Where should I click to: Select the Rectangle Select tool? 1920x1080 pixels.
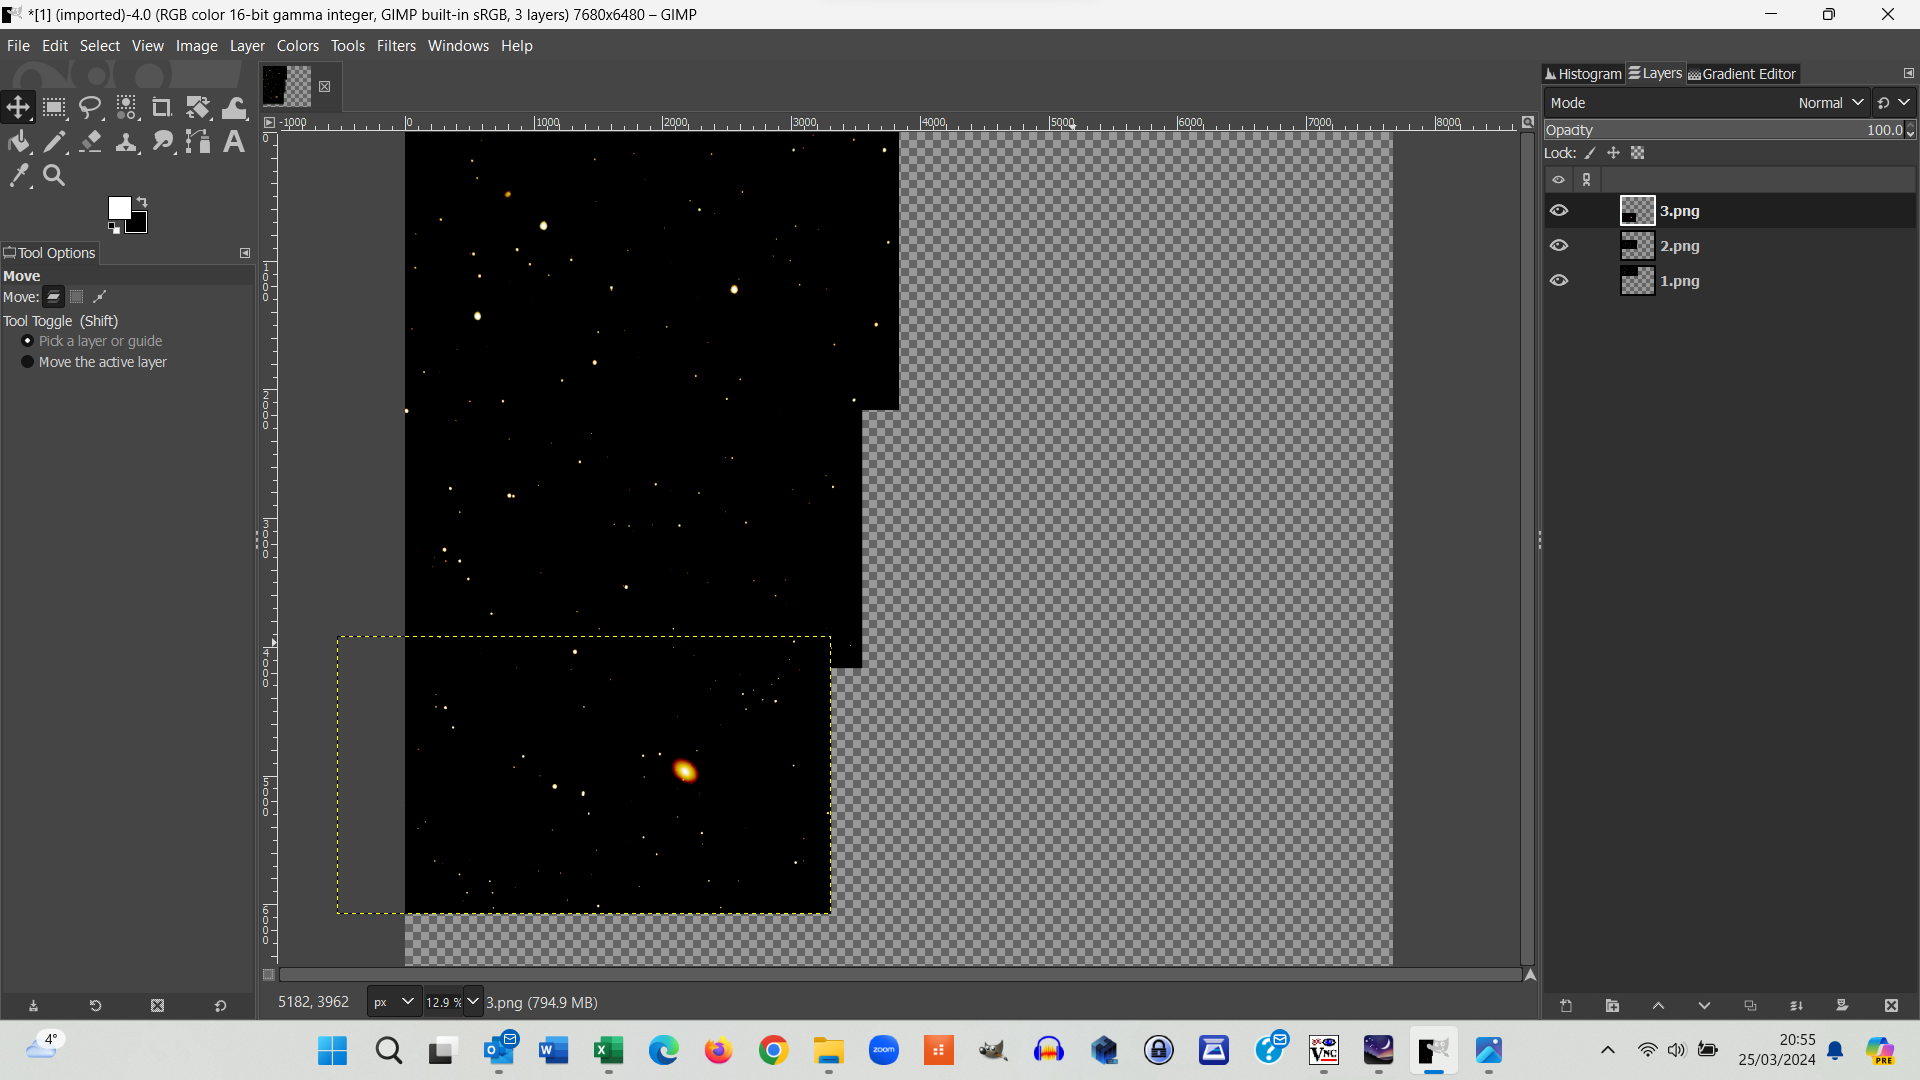[x=54, y=107]
